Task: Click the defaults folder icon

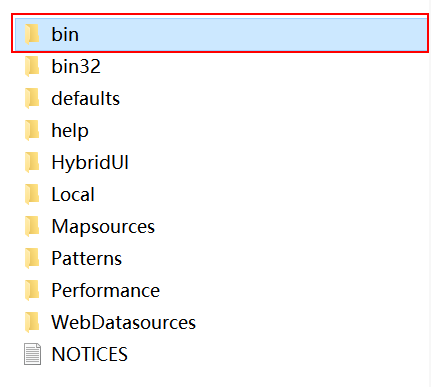Action: click(x=32, y=98)
